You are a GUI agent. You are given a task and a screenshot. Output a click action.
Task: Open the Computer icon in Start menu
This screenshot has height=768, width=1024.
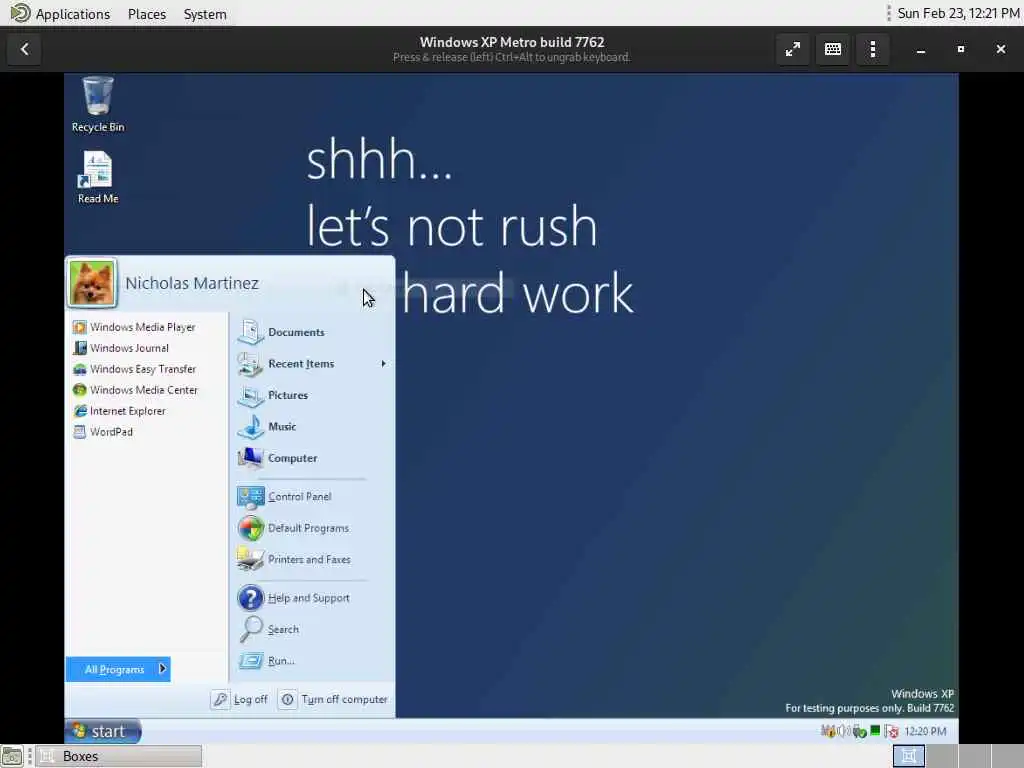250,458
